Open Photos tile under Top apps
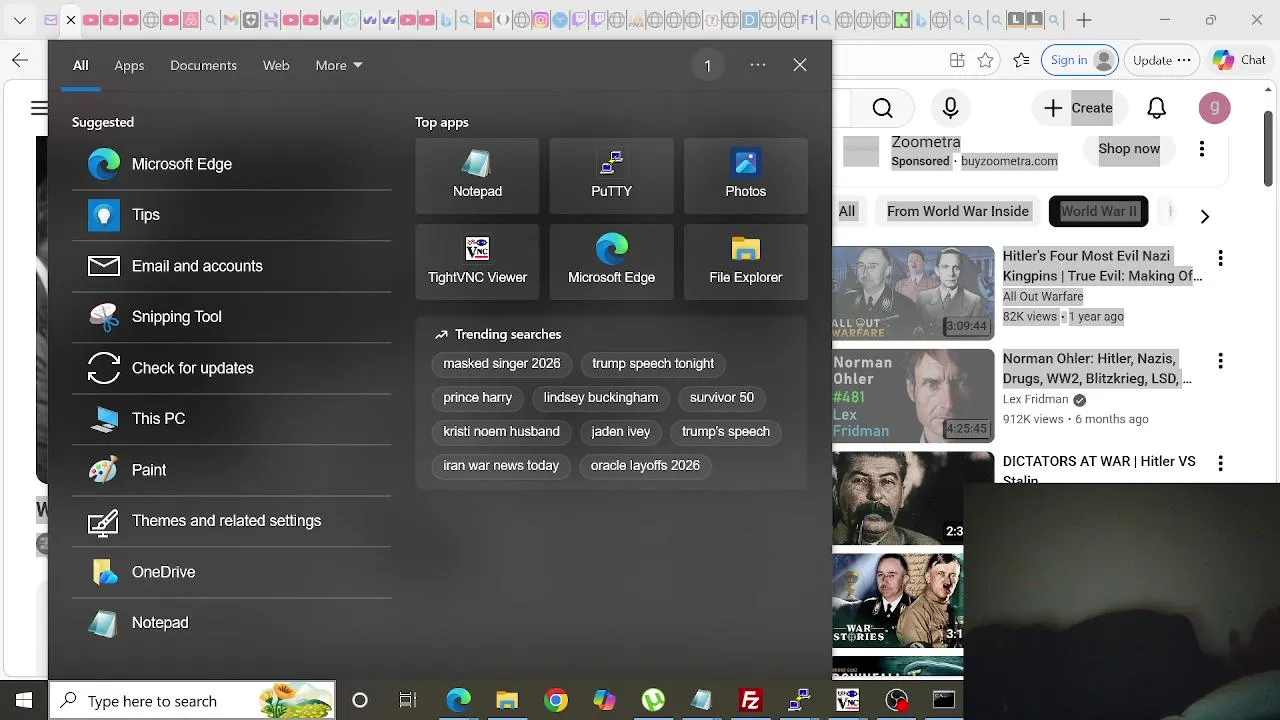The height and width of the screenshot is (720, 1280). 745,176
